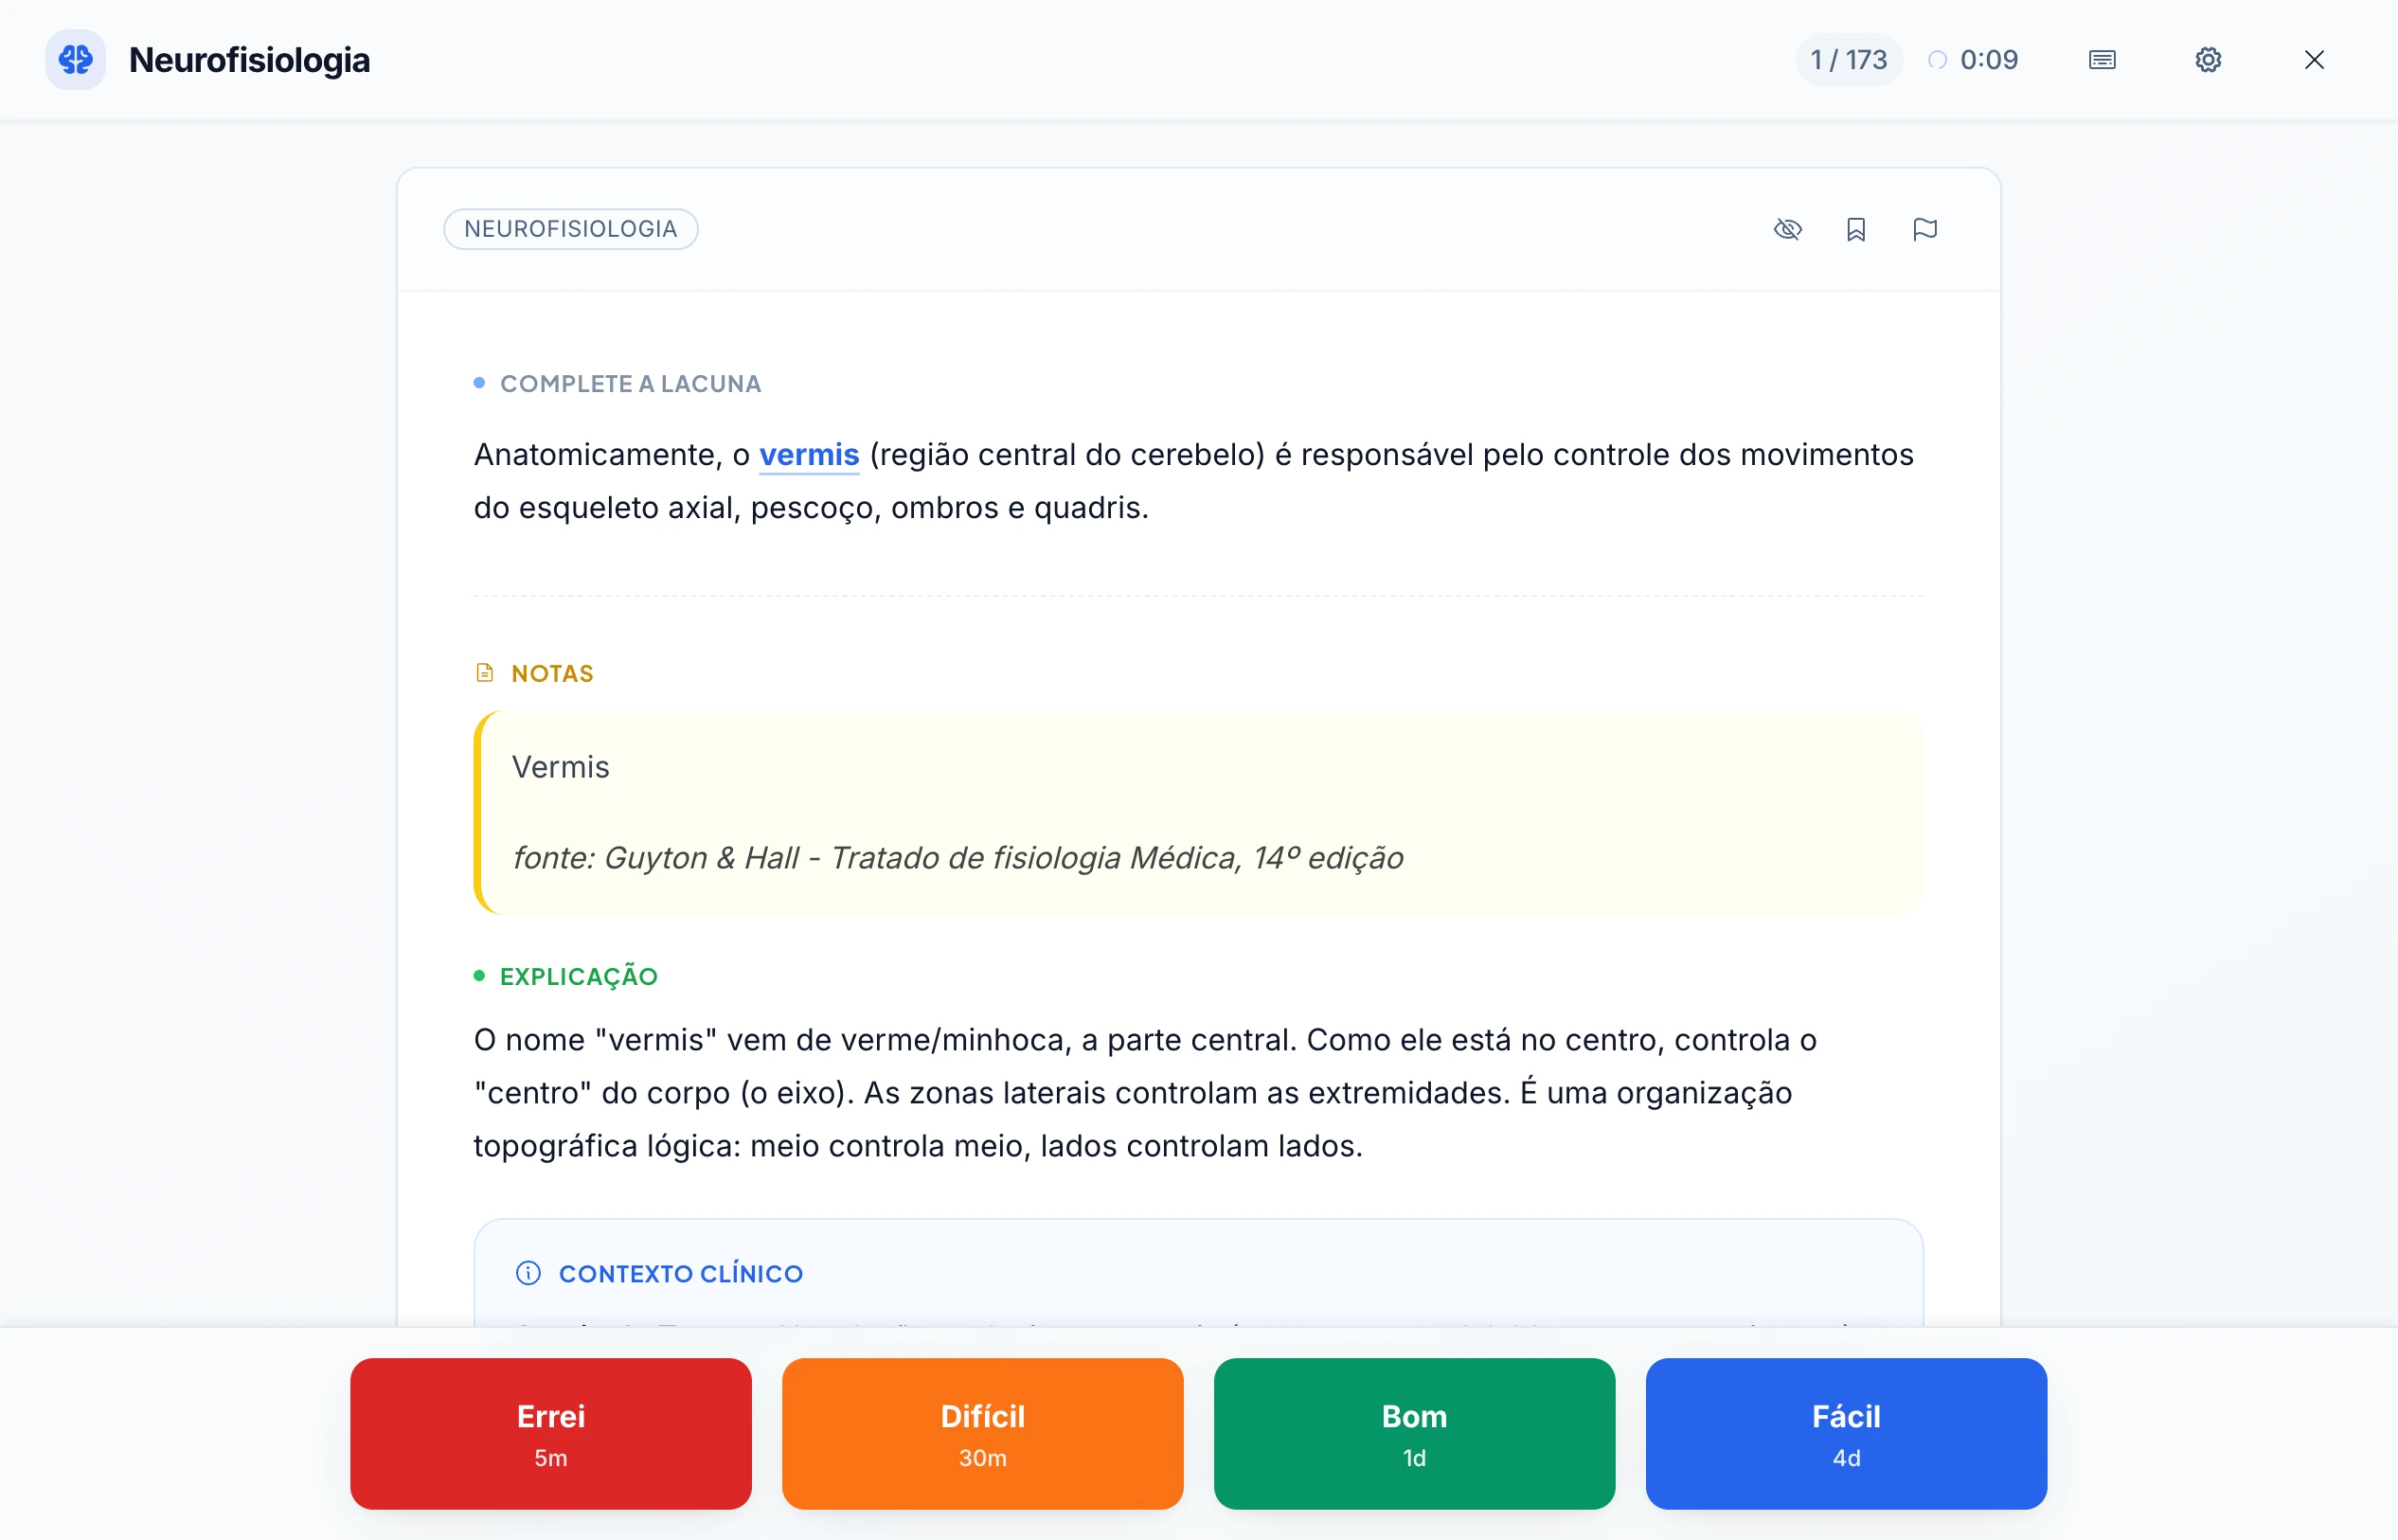Toggle answer visibility with the crossed-eye icon
Image resolution: width=2398 pixels, height=1540 pixels.
point(1789,229)
